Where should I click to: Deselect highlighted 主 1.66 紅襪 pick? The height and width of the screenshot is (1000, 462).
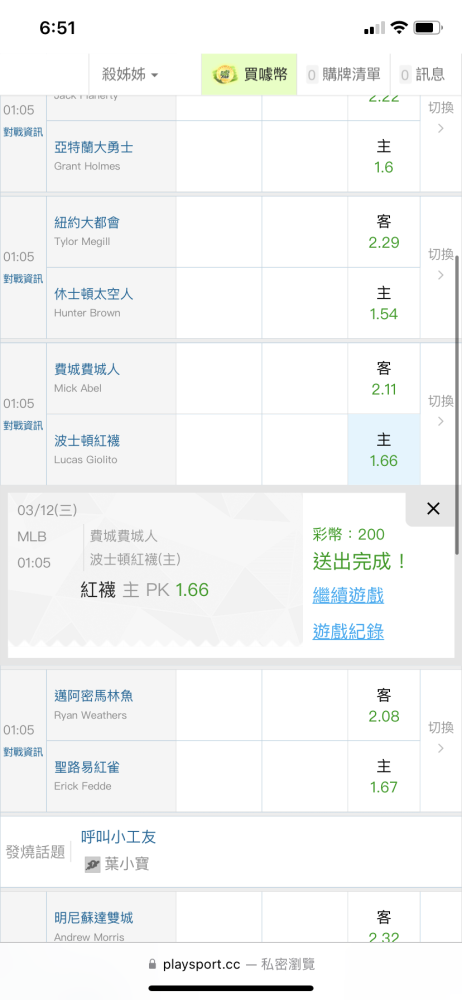tap(384, 450)
